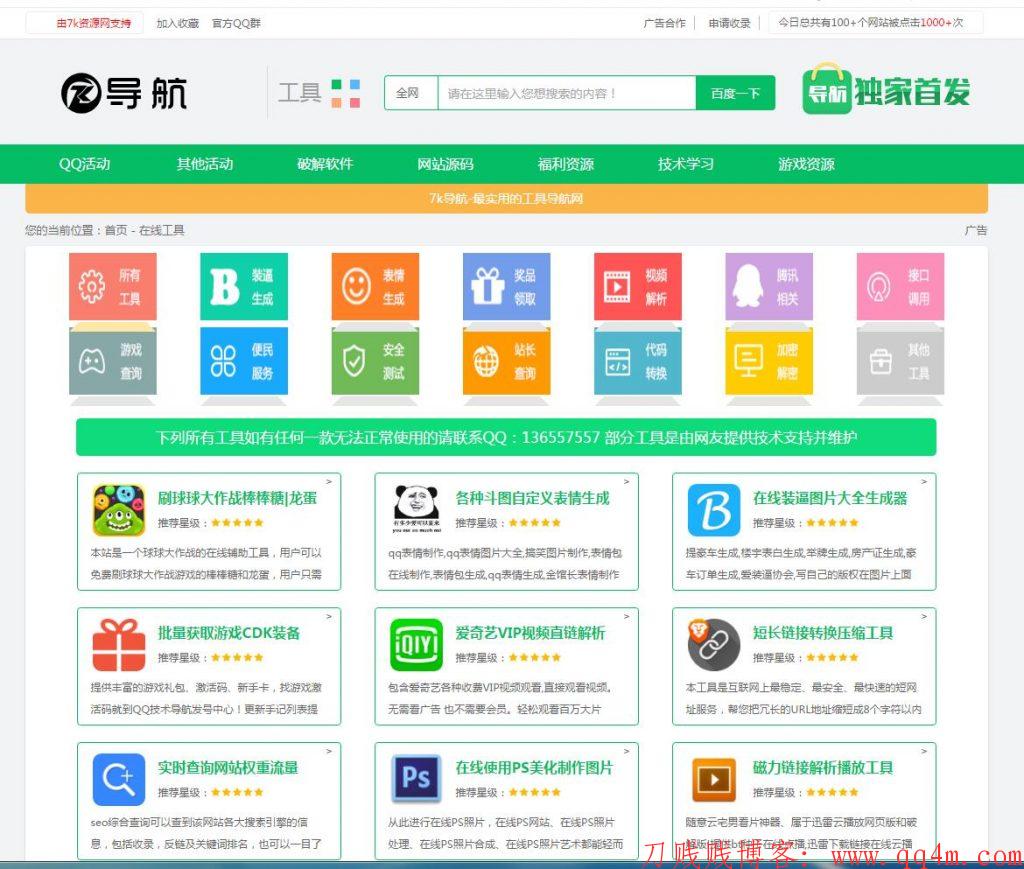Expand arrow on 磁力链接解析播放工具 card

tap(924, 751)
